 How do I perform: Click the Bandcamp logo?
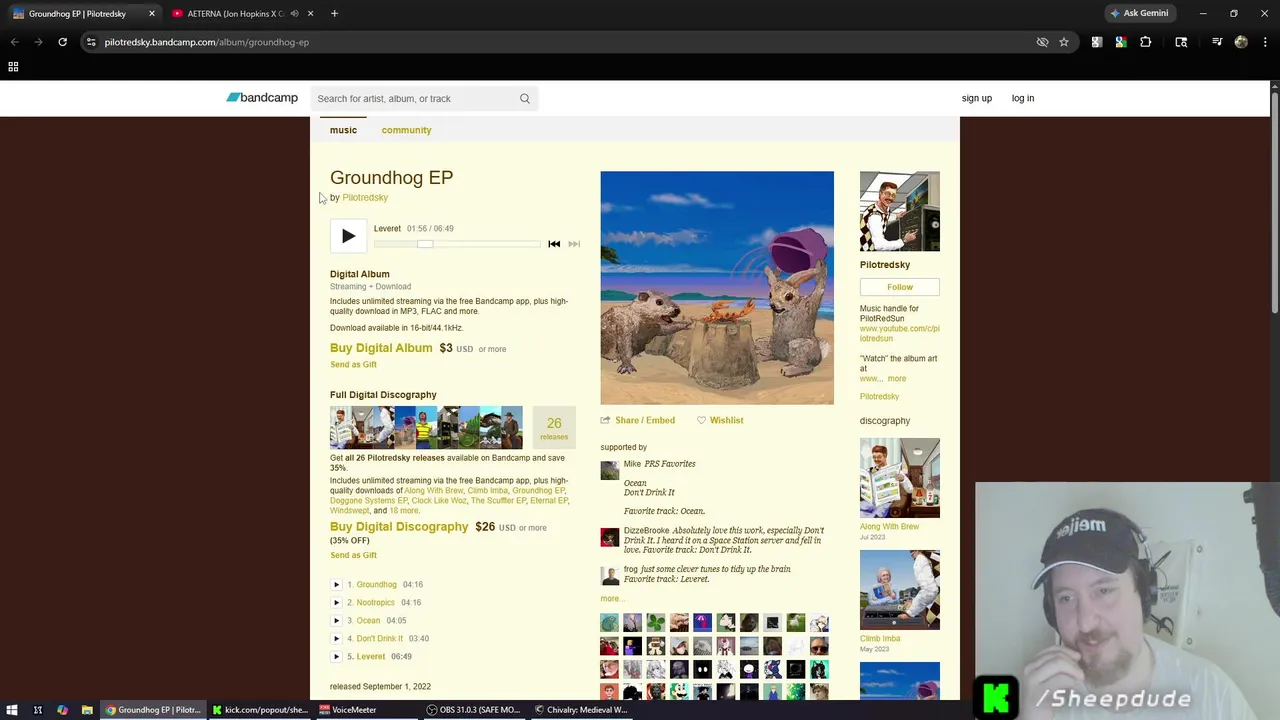(x=262, y=98)
